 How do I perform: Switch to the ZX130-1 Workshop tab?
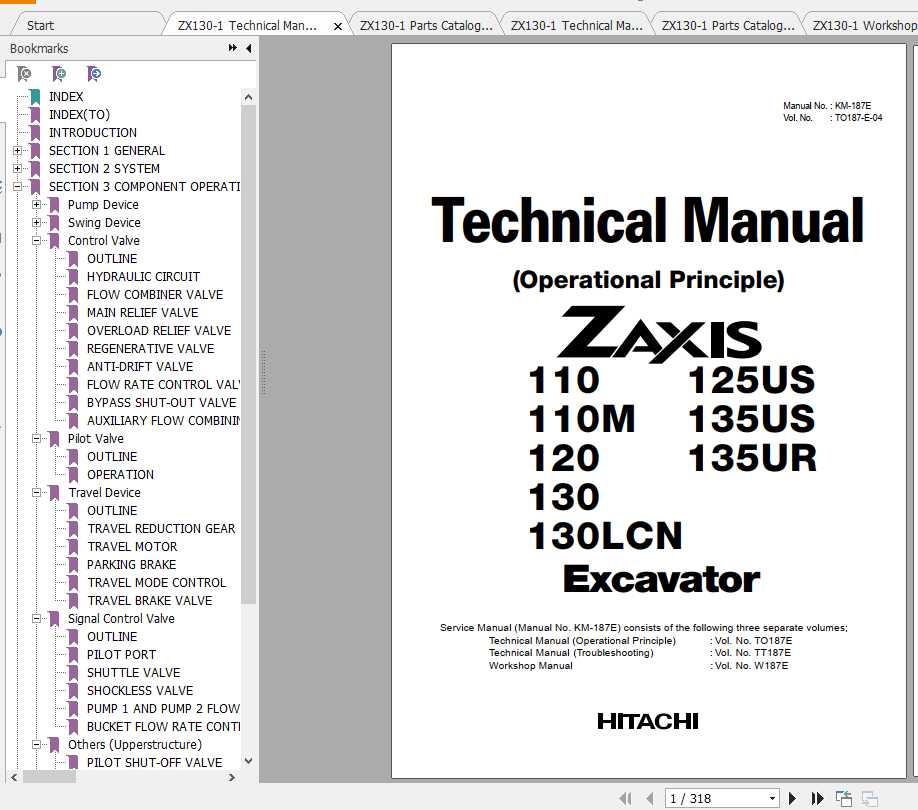861,23
